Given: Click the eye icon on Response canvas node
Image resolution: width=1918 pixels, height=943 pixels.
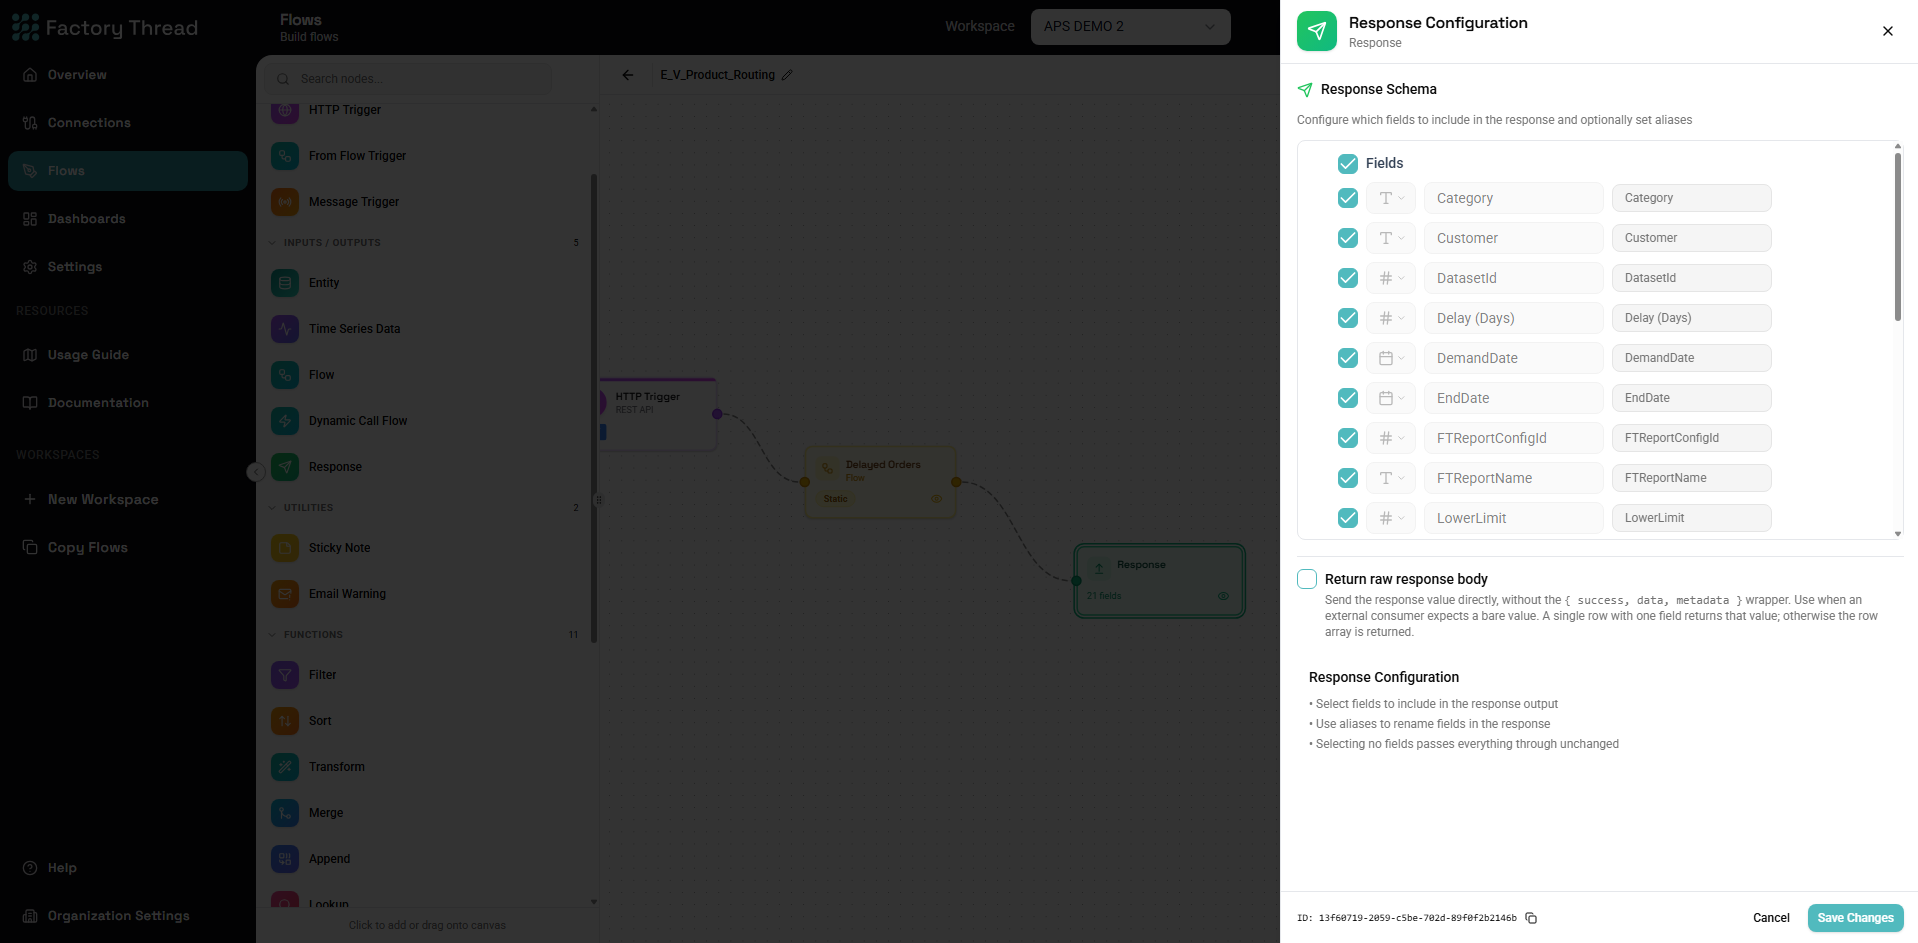Looking at the screenshot, I should (x=1223, y=596).
